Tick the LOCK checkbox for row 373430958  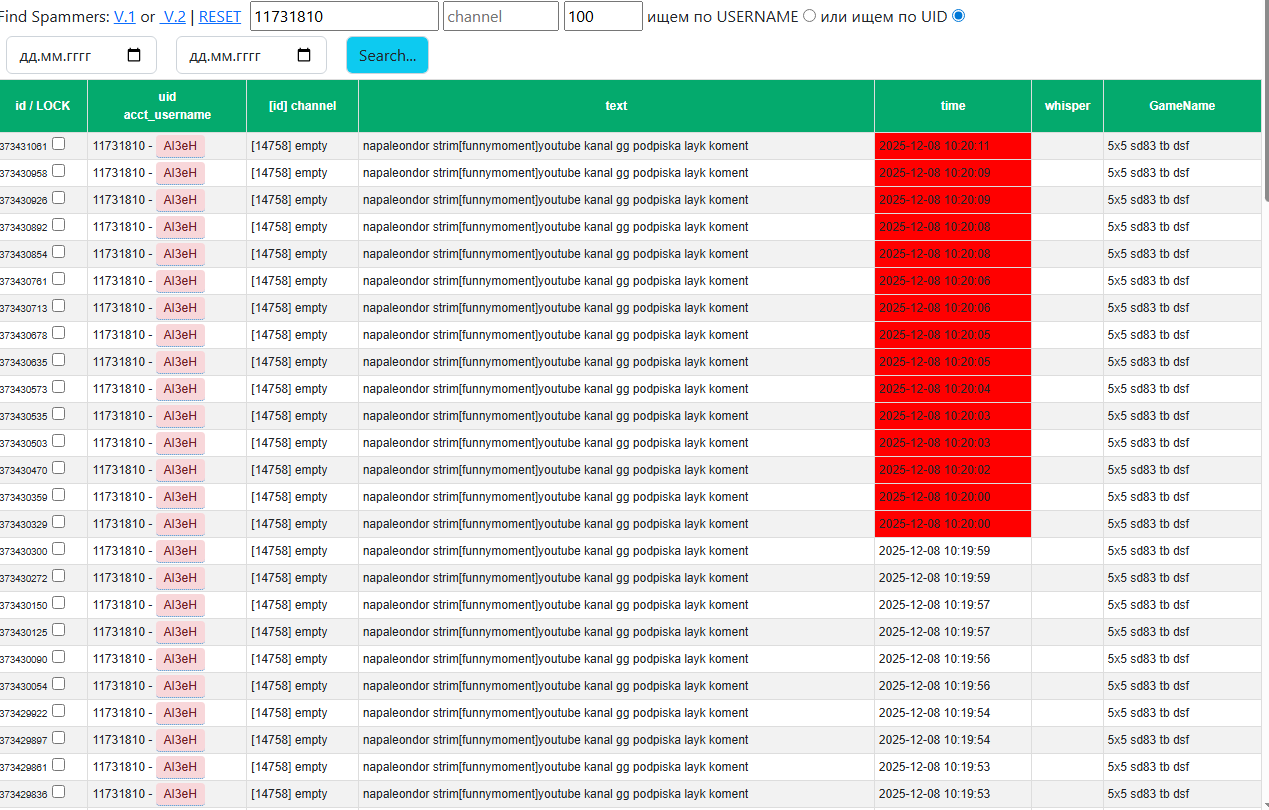click(58, 171)
